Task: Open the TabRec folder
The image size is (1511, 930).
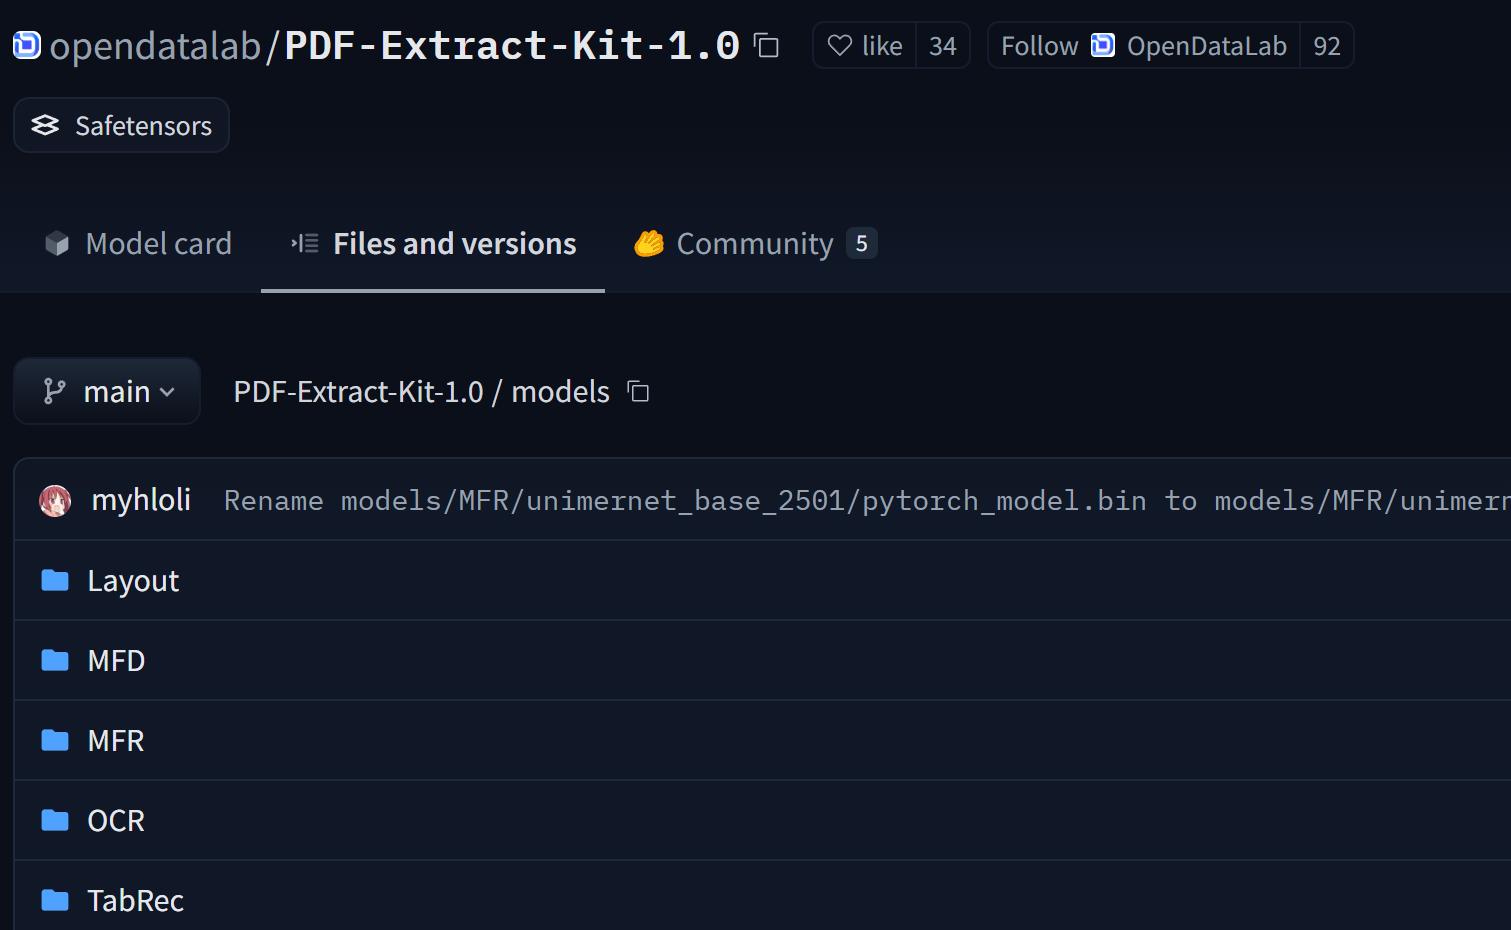Action: point(135,901)
